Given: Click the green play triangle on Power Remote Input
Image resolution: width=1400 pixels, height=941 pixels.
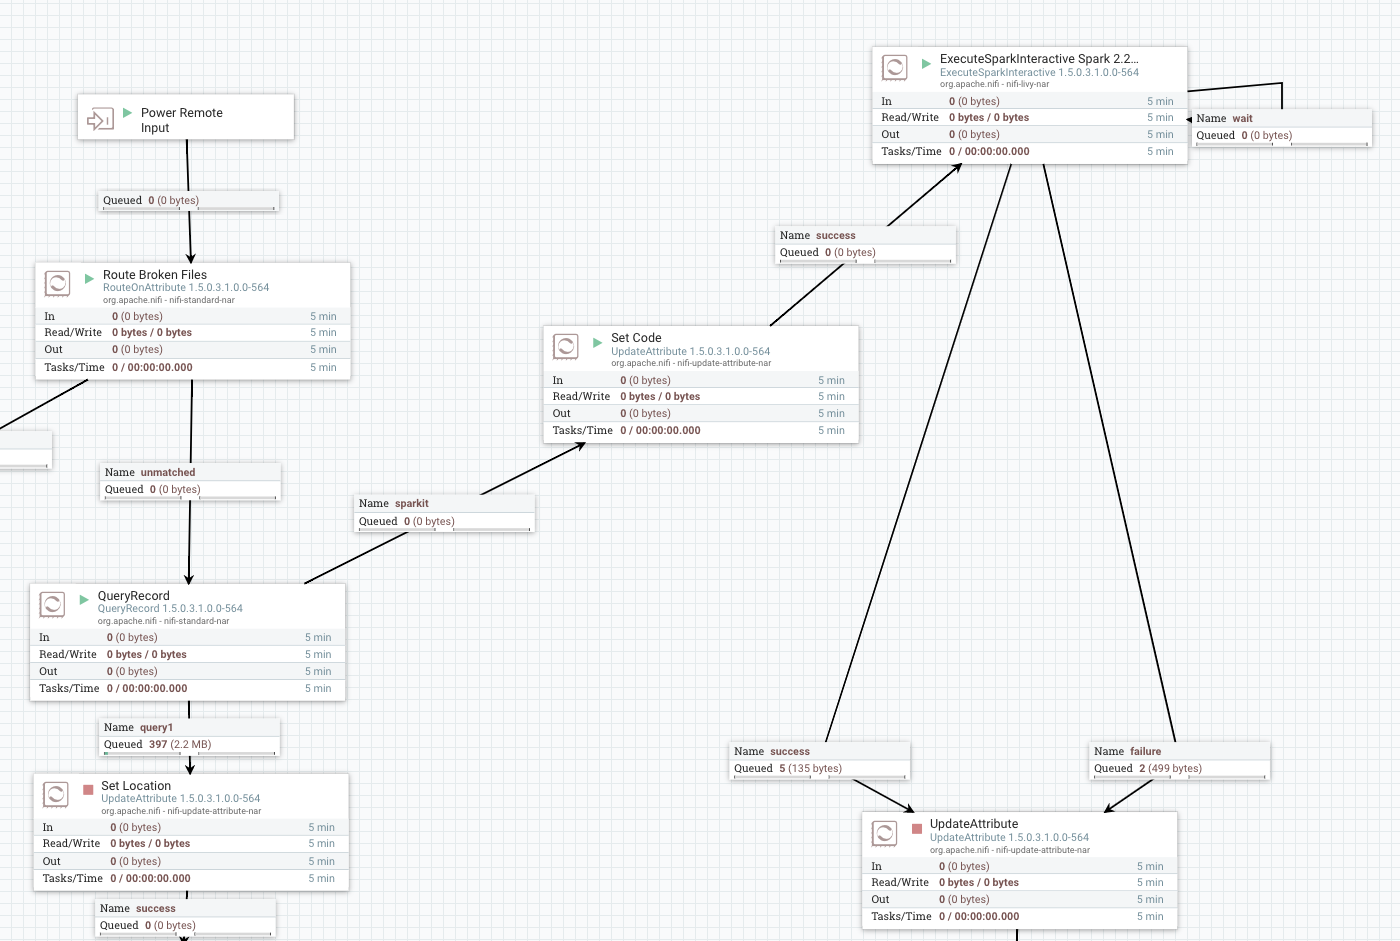Looking at the screenshot, I should 125,113.
